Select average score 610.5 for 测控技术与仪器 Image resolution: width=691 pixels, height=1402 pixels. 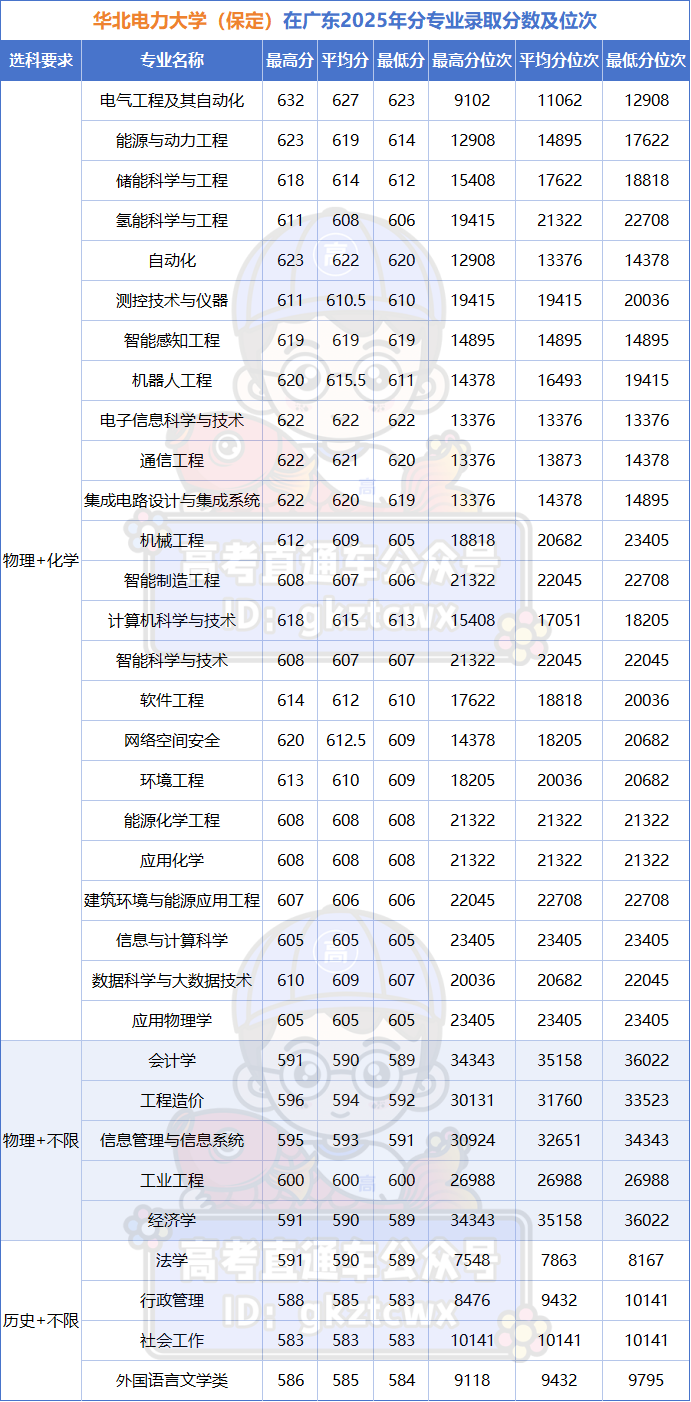(346, 300)
